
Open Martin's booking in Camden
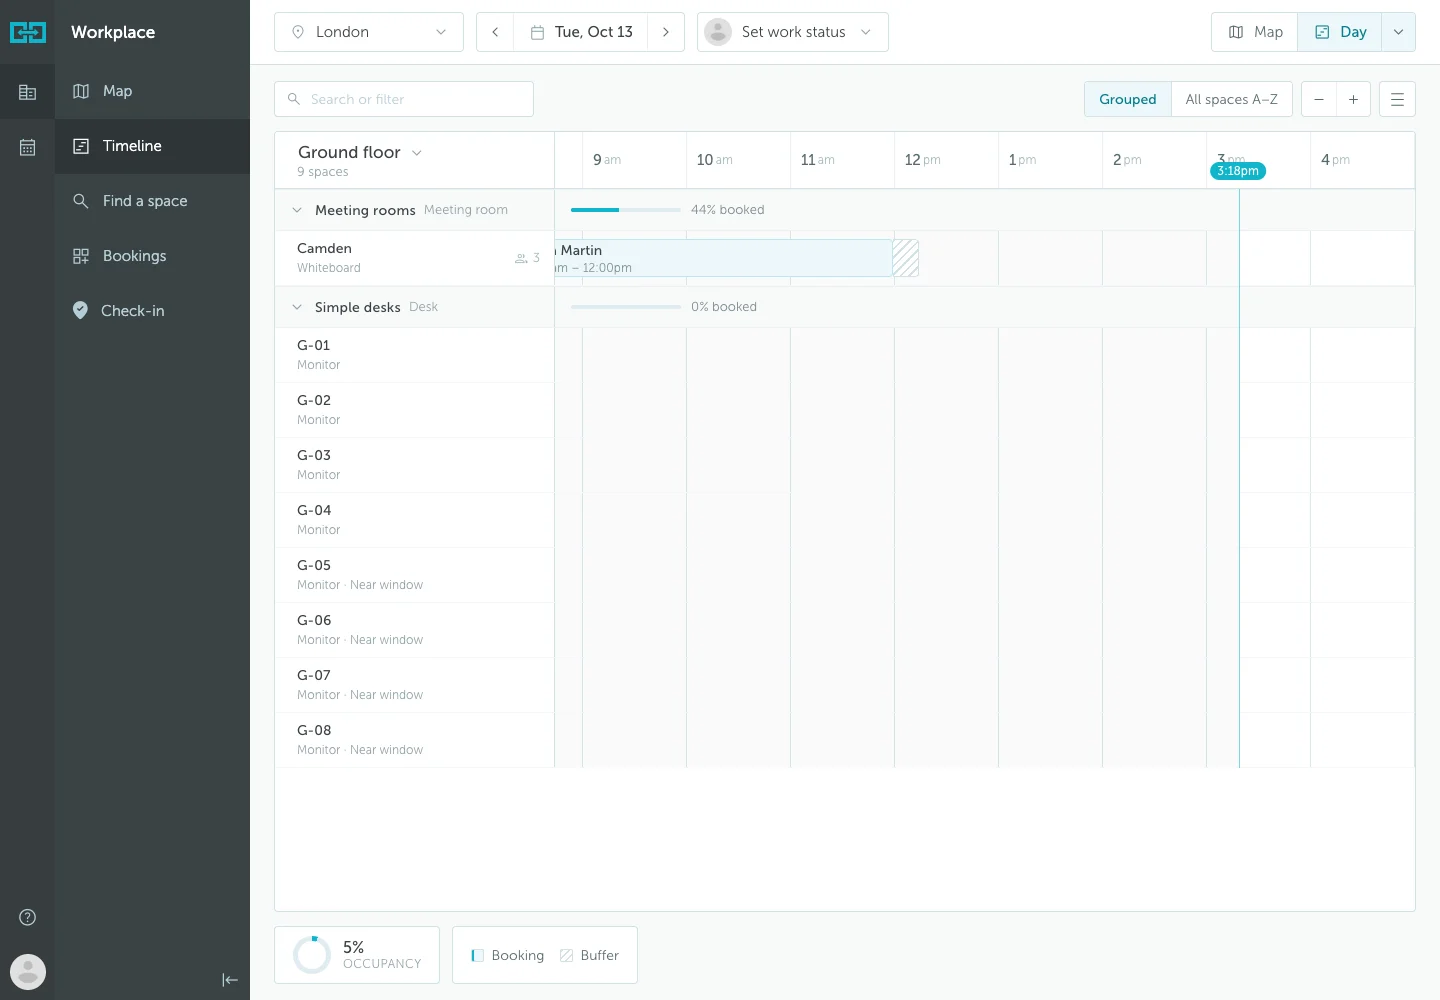click(x=723, y=258)
